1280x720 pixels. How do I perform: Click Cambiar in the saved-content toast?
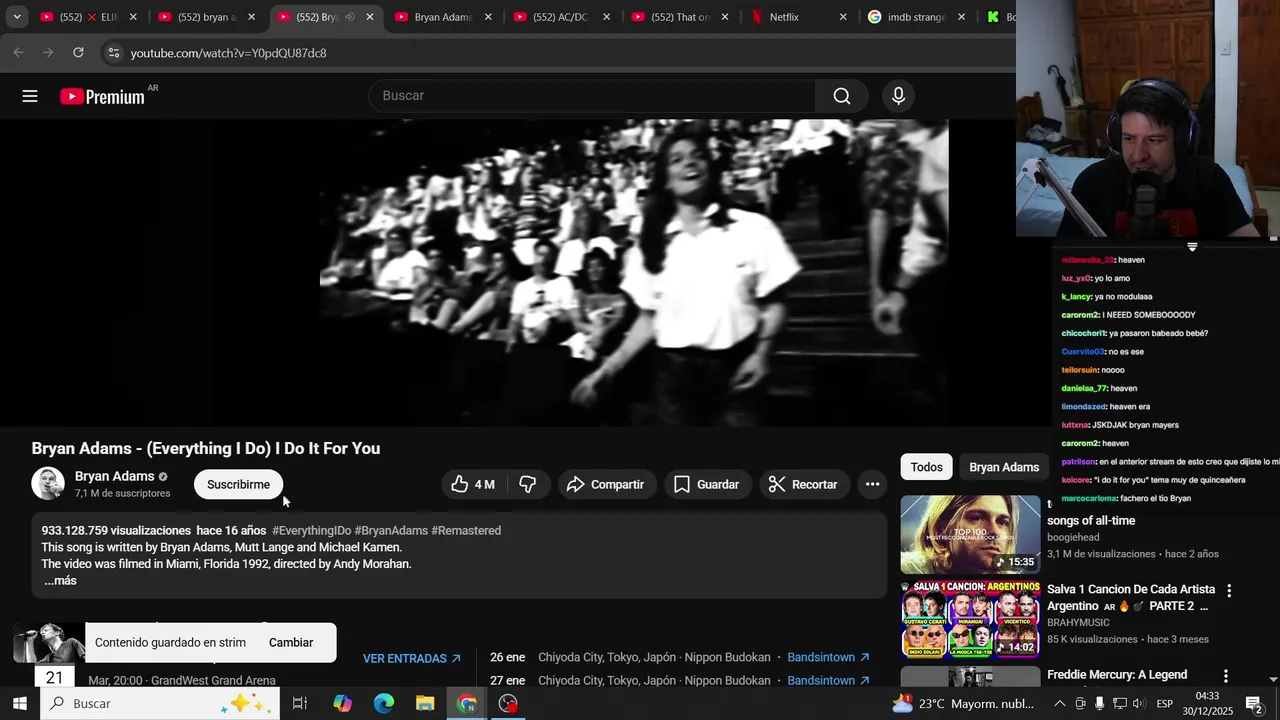point(291,643)
